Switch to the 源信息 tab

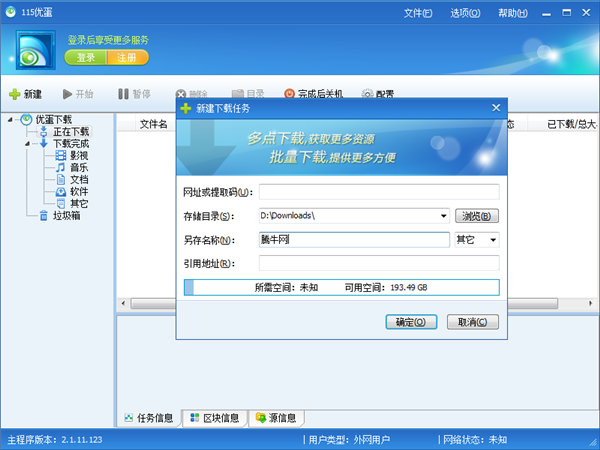coord(276,418)
